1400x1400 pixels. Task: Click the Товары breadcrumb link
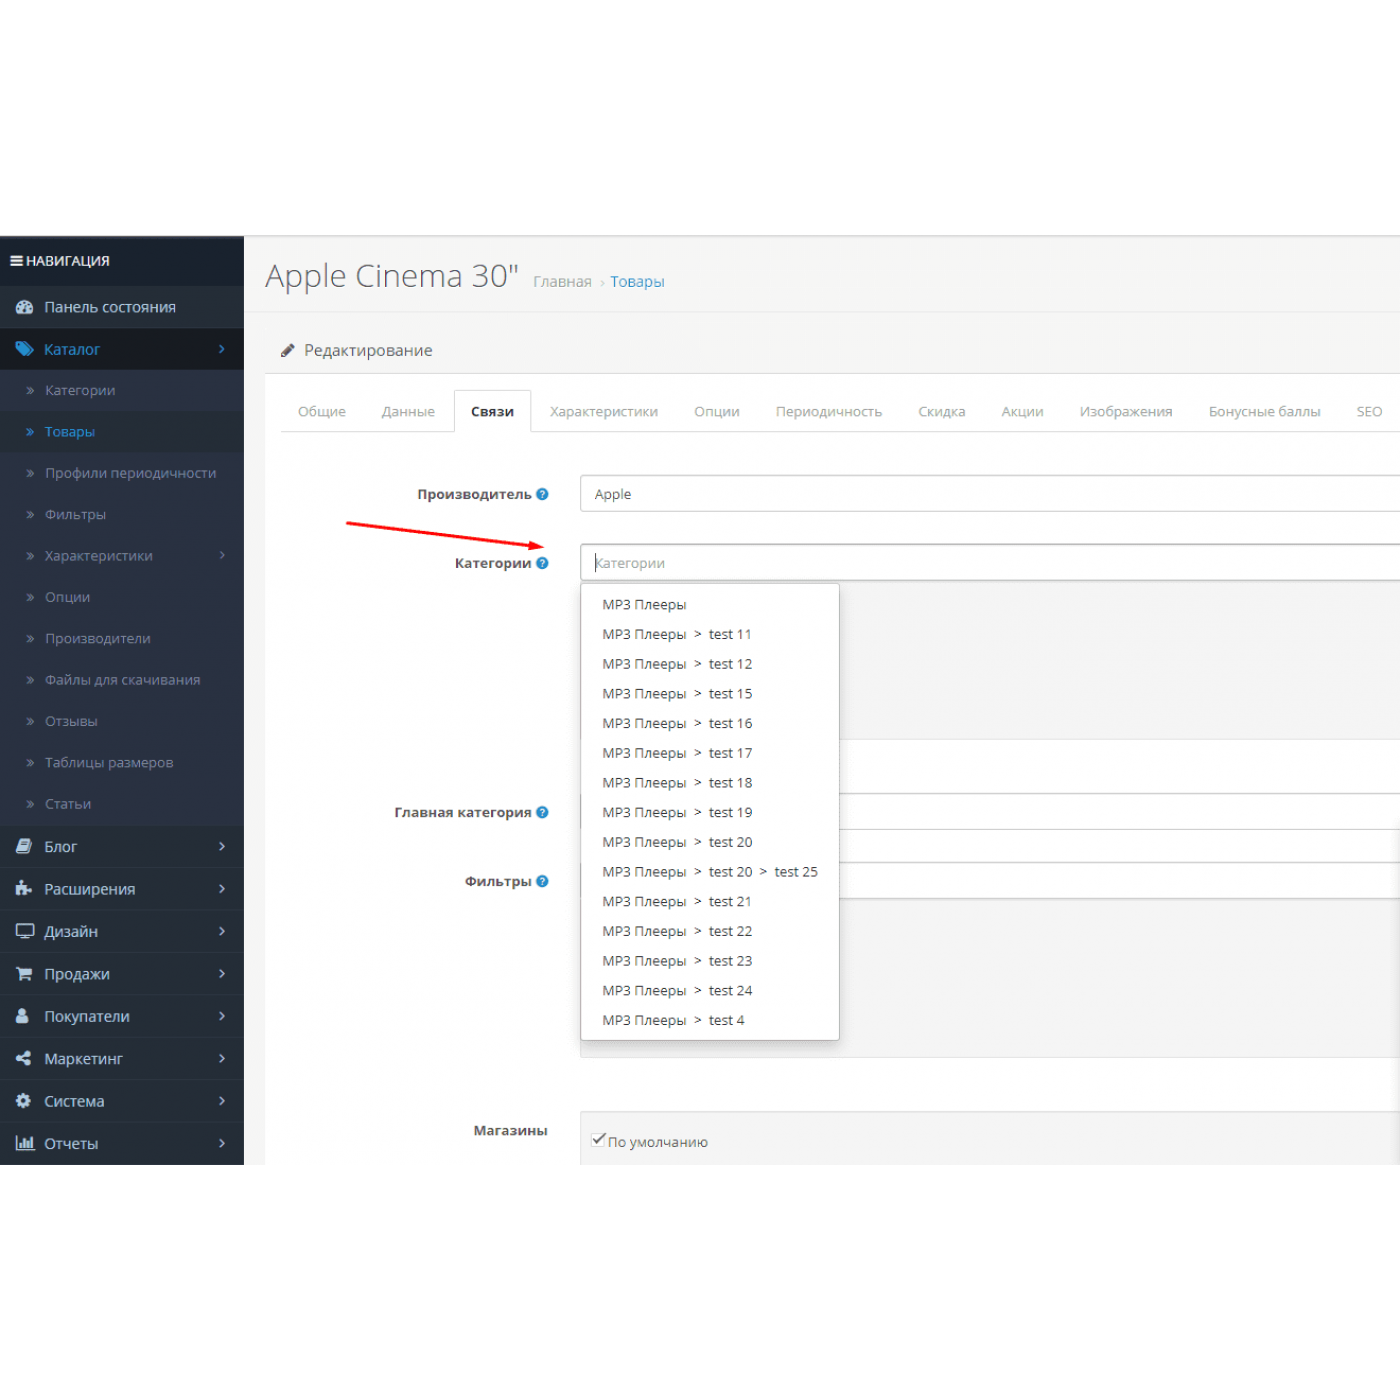click(x=637, y=282)
